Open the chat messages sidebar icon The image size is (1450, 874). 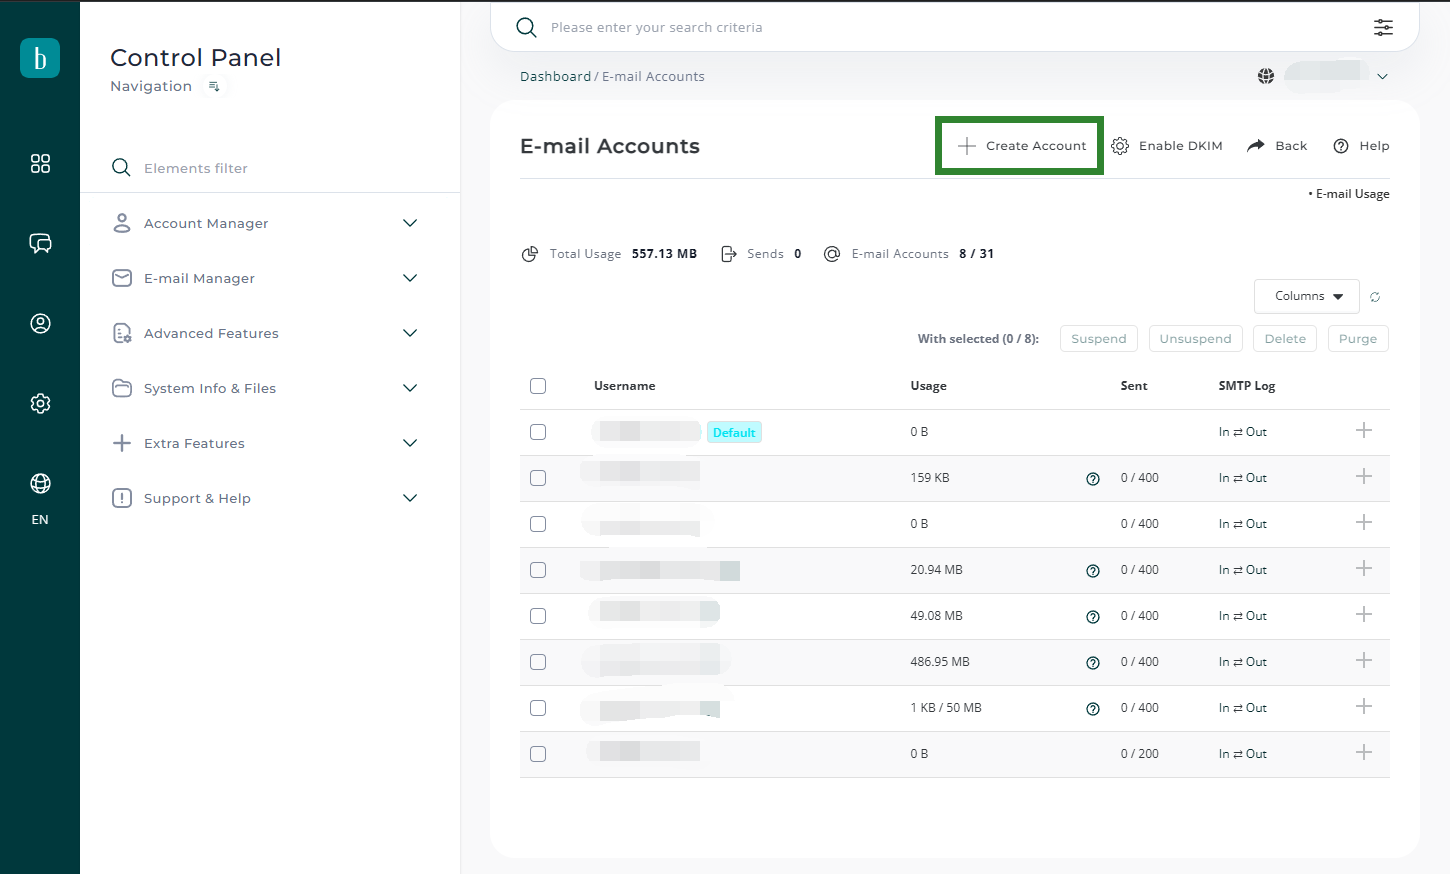coord(40,243)
